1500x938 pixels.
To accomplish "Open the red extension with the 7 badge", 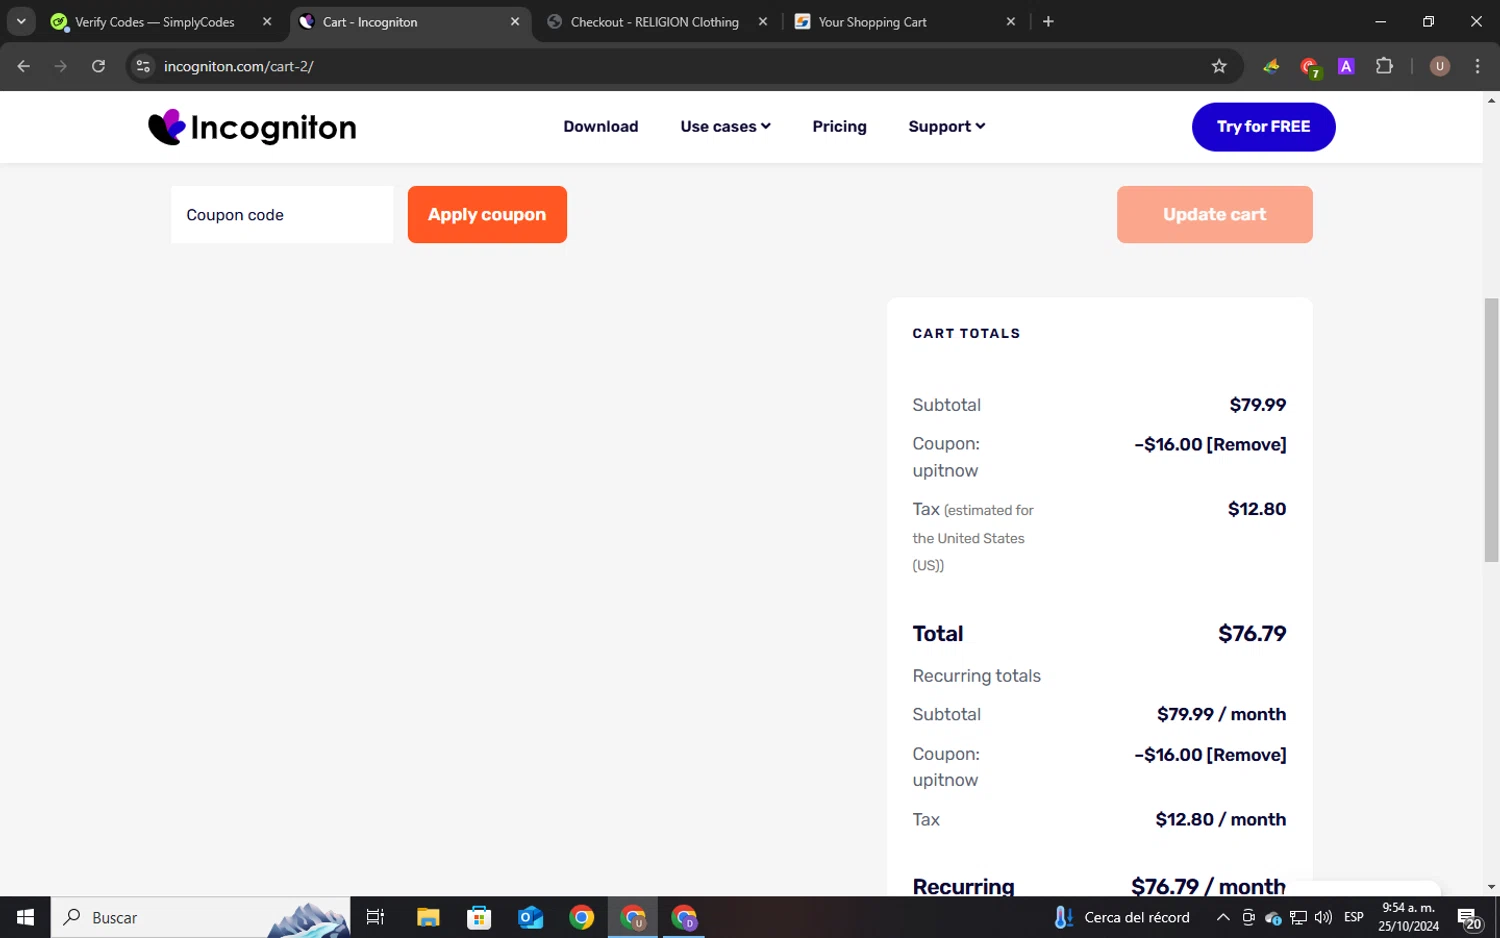I will pyautogui.click(x=1309, y=67).
